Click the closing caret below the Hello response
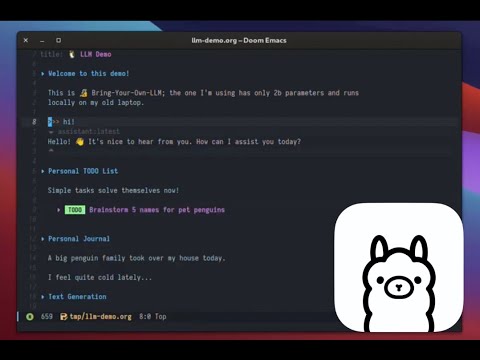This screenshot has width=480, height=360. coord(51,150)
